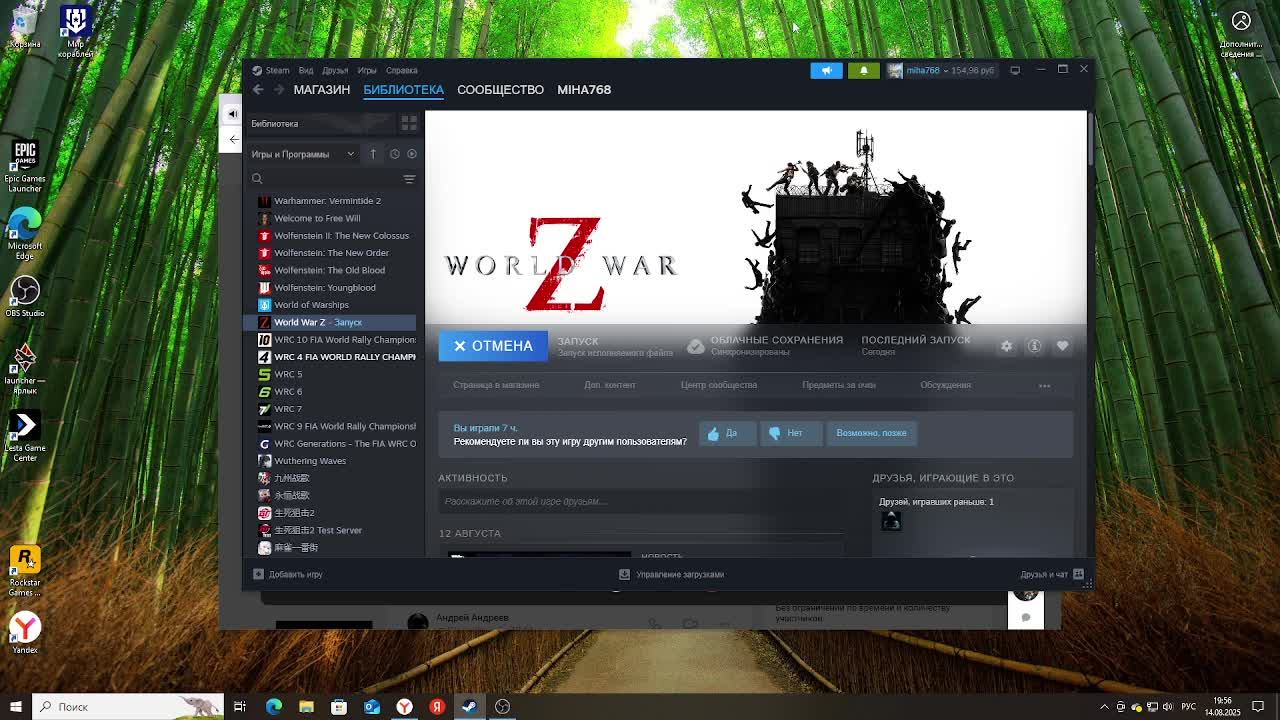
Task: Toggle recent-activity clock filter
Action: [x=395, y=154]
